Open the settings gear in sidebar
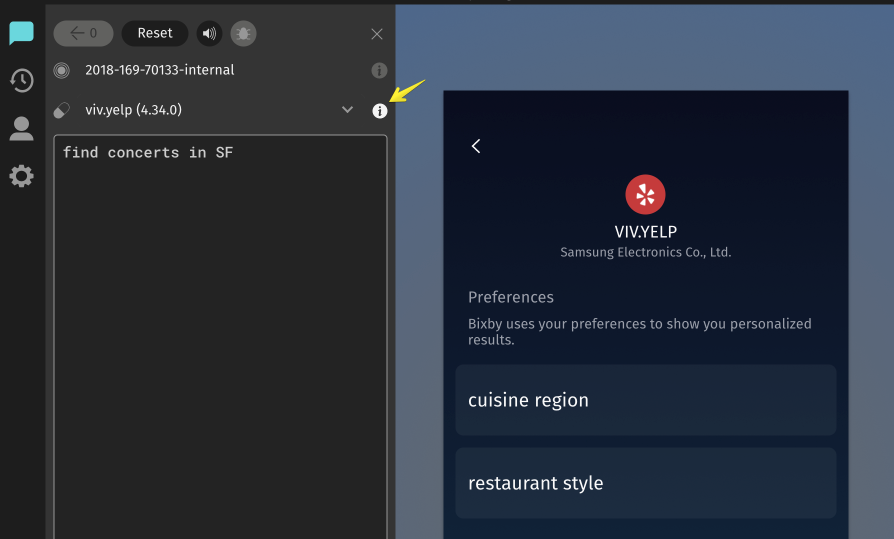894x539 pixels. pyautogui.click(x=22, y=176)
